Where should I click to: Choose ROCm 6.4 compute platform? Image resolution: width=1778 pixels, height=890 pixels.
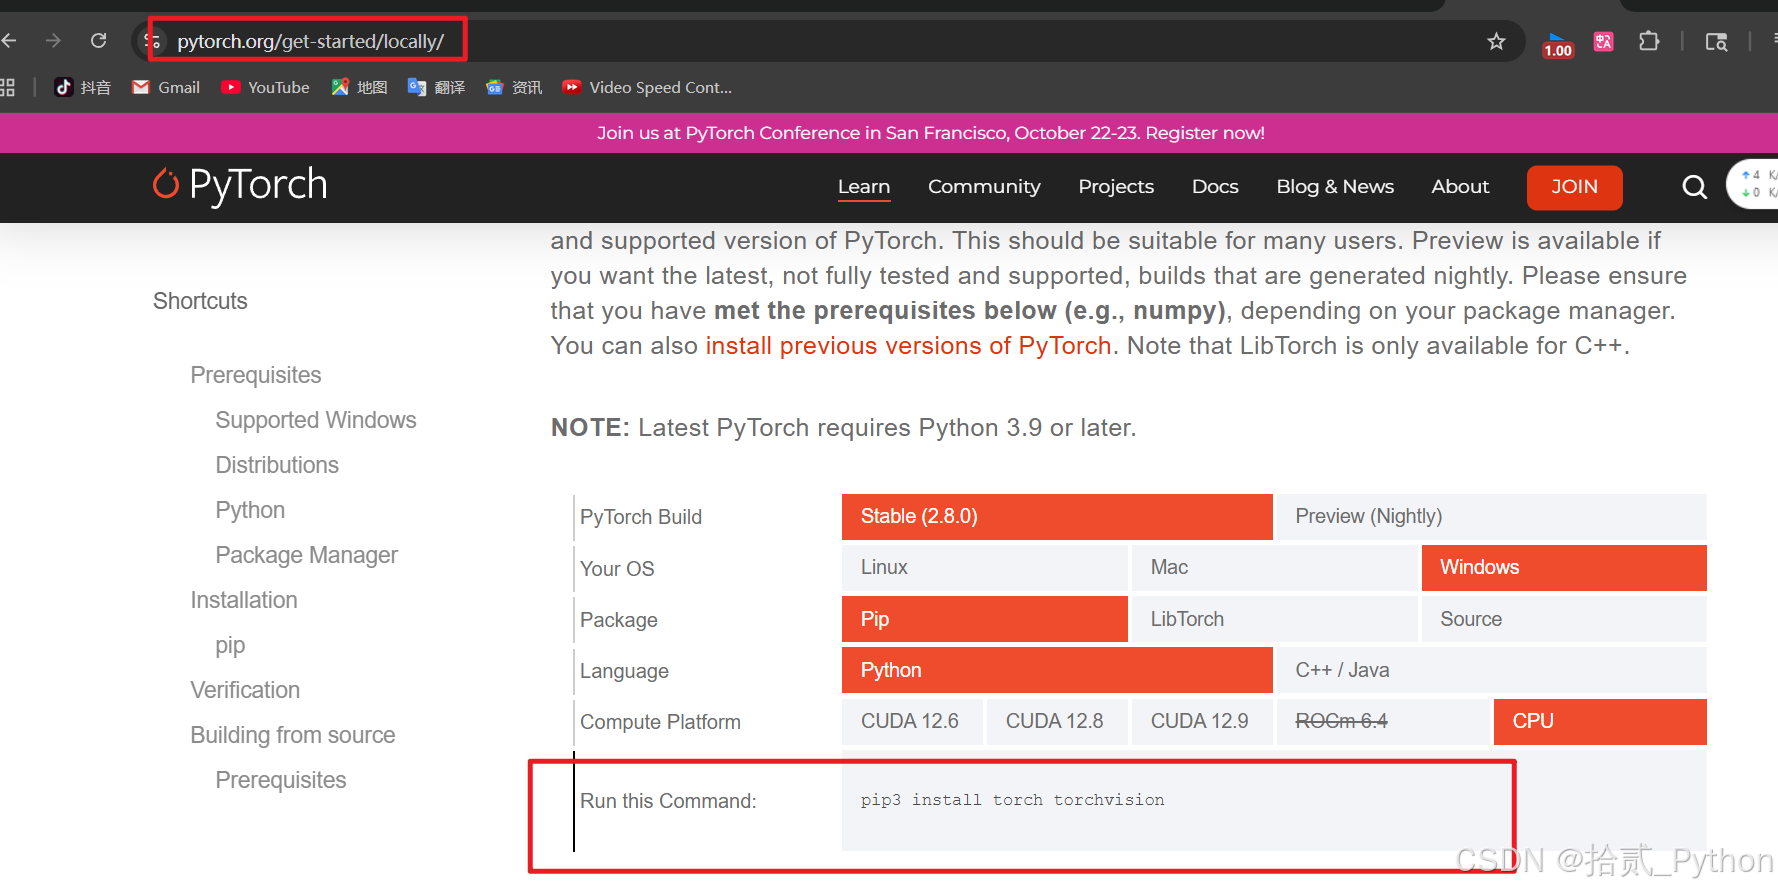pyautogui.click(x=1383, y=722)
